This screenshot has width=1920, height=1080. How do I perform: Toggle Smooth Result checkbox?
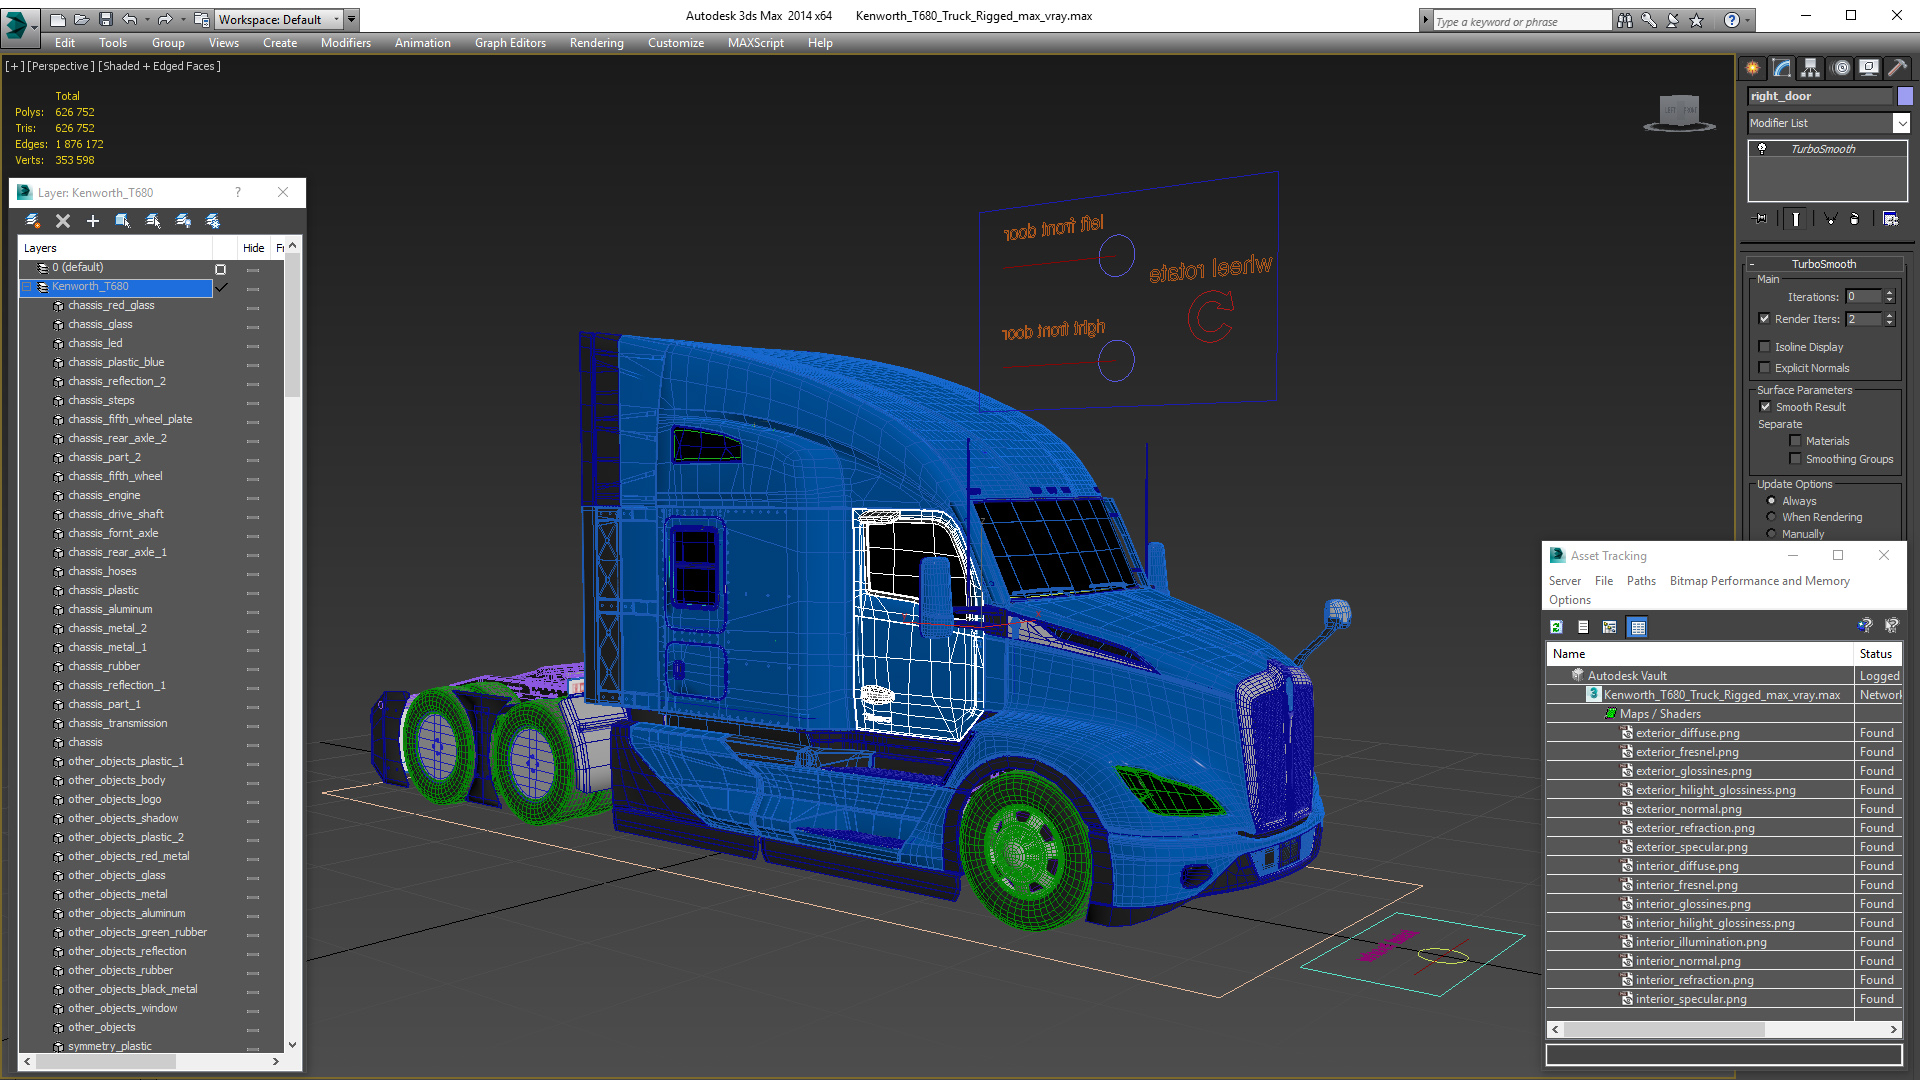point(1765,407)
